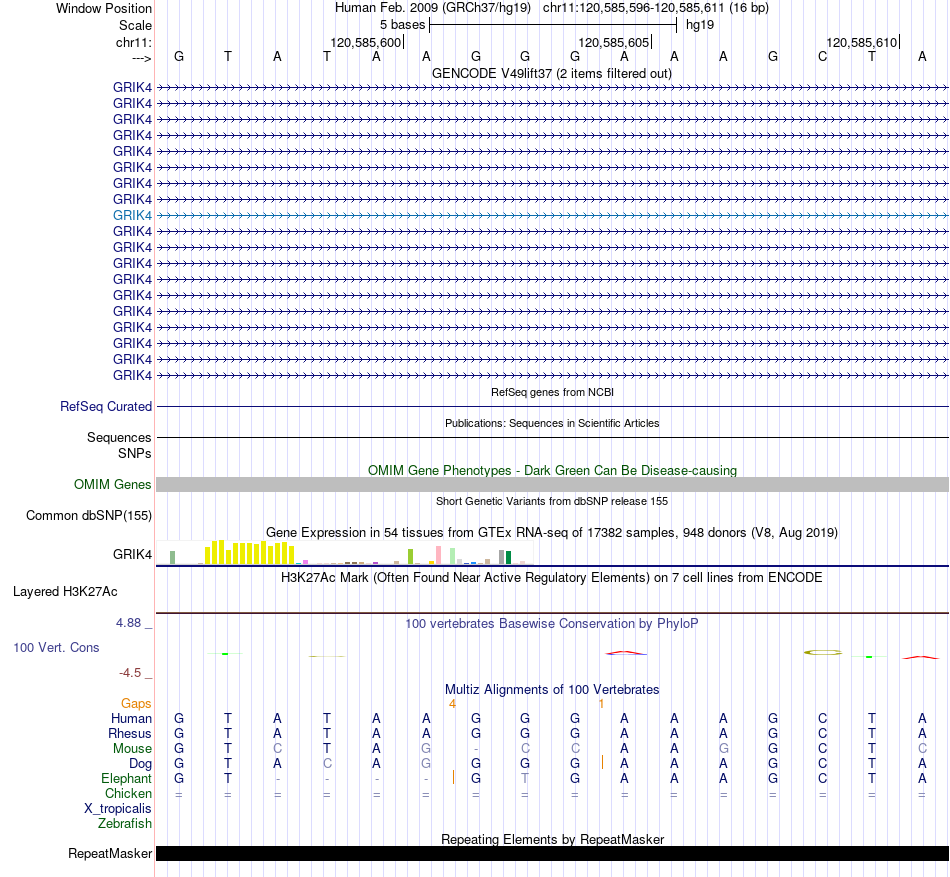Click 'Publications: Sequences in Scientific Articles' title
Image resolution: width=950 pixels, height=877 pixels.
pos(552,423)
